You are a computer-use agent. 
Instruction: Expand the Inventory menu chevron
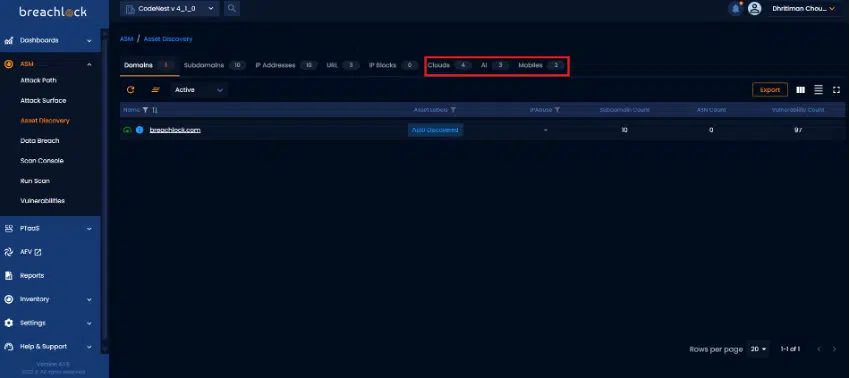[x=89, y=299]
